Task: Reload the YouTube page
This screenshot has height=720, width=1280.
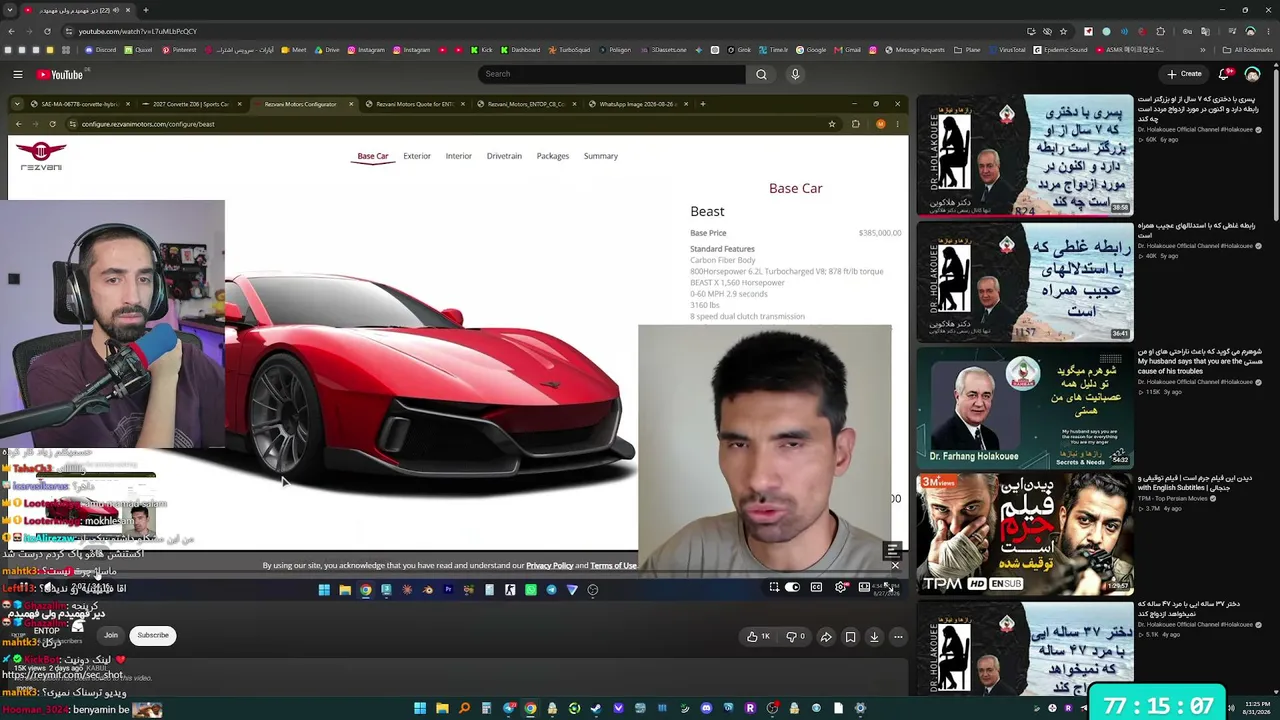Action: click(x=48, y=31)
